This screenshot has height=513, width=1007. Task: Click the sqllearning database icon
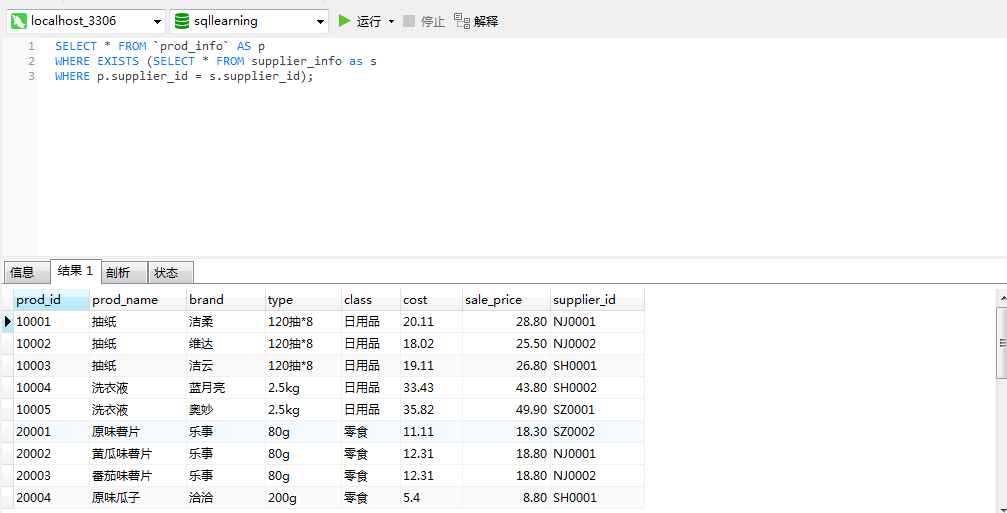pos(182,21)
